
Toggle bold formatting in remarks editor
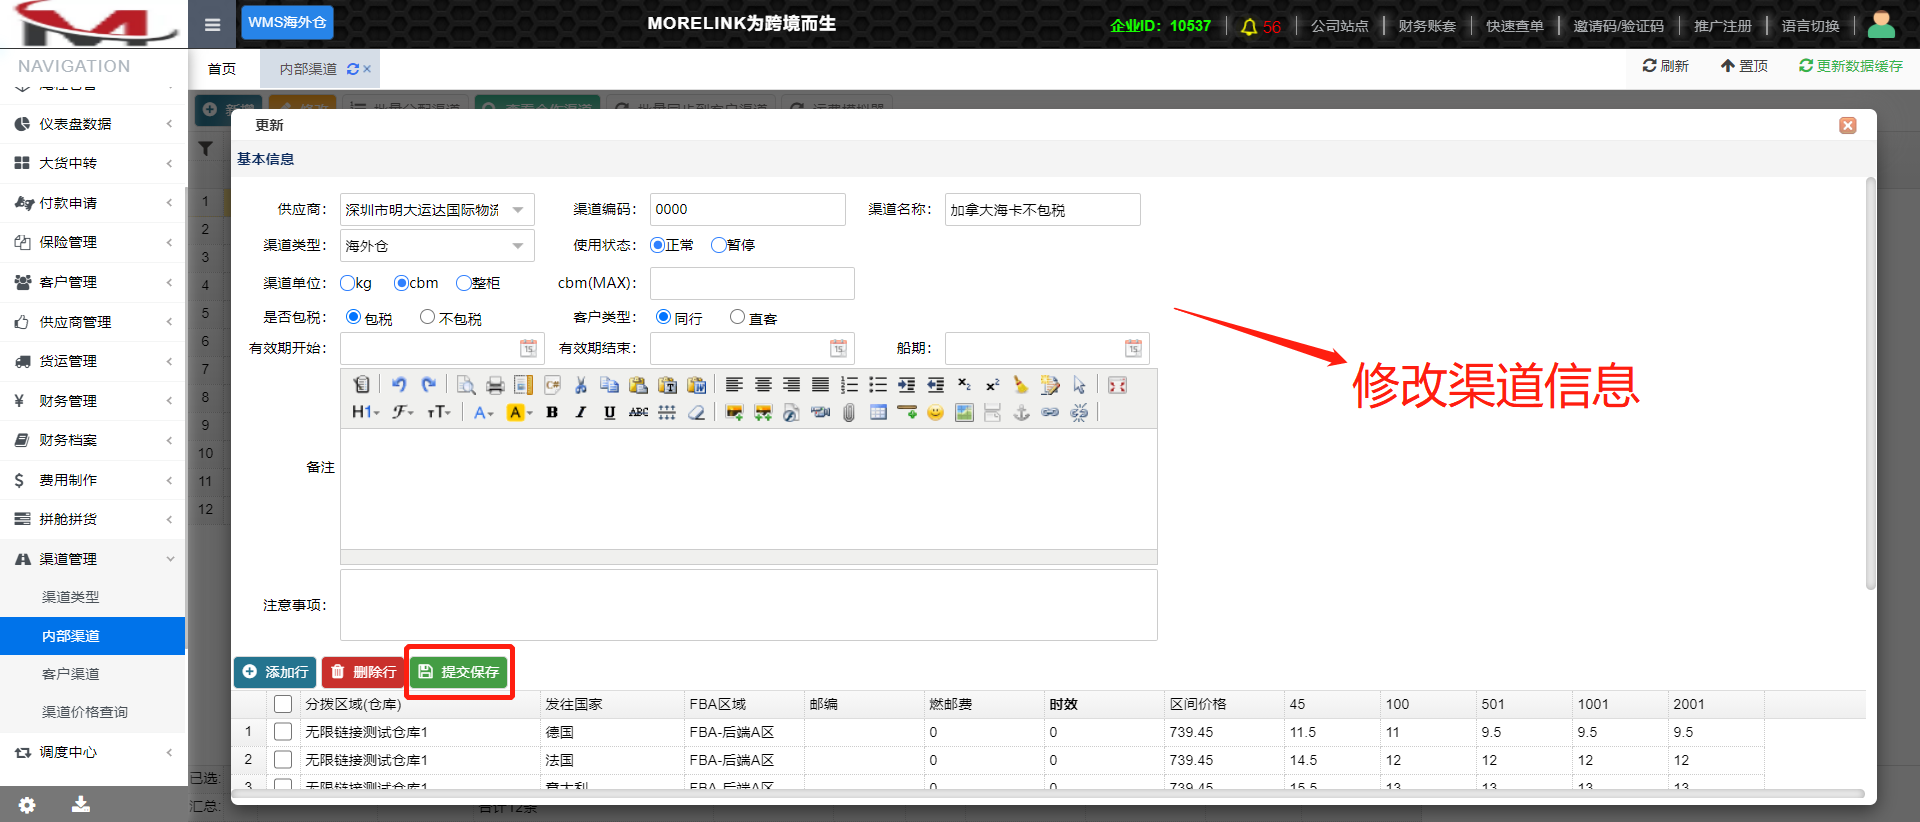552,412
